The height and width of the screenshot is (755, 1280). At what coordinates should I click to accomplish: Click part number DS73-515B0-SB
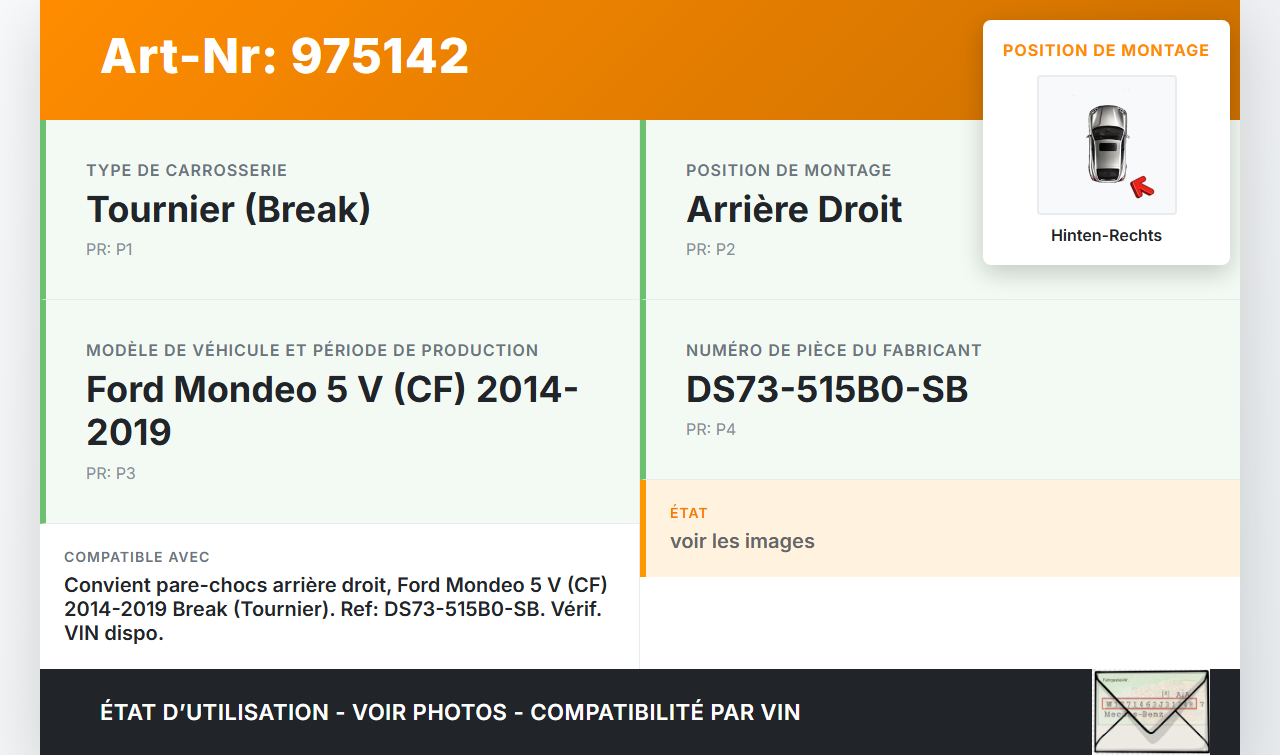(x=827, y=389)
